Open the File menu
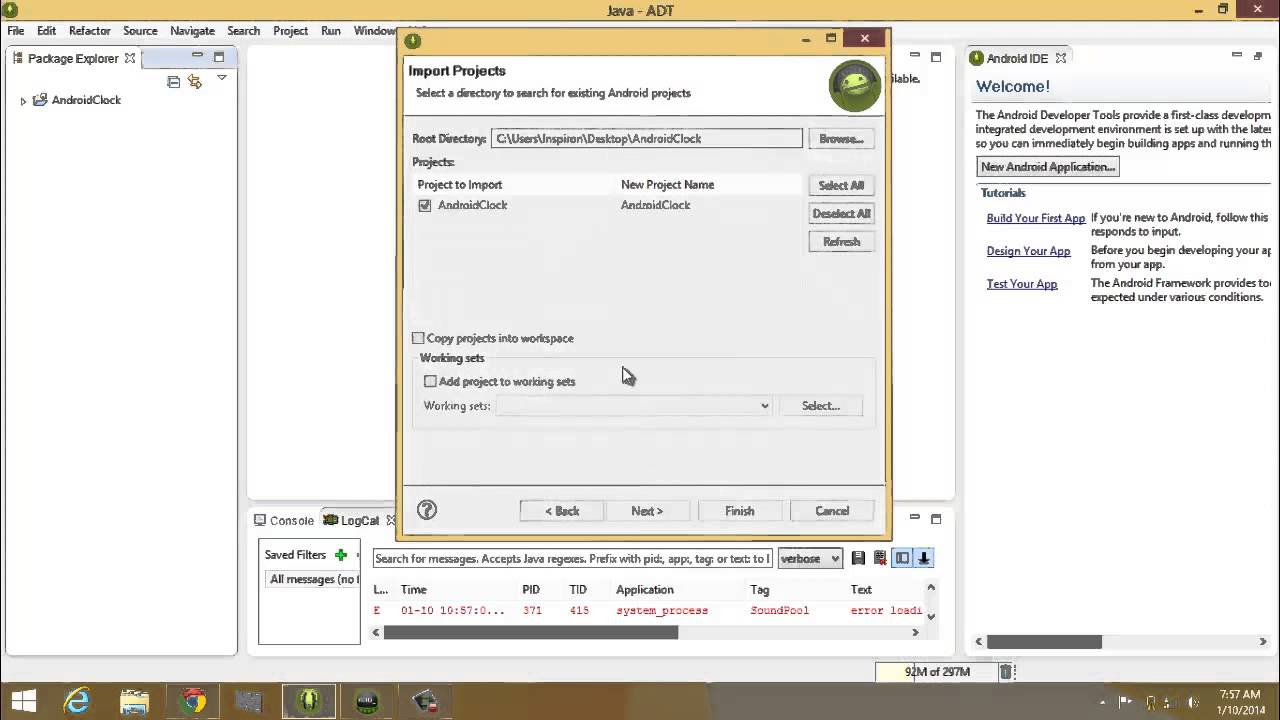The width and height of the screenshot is (1280, 720). tap(16, 31)
